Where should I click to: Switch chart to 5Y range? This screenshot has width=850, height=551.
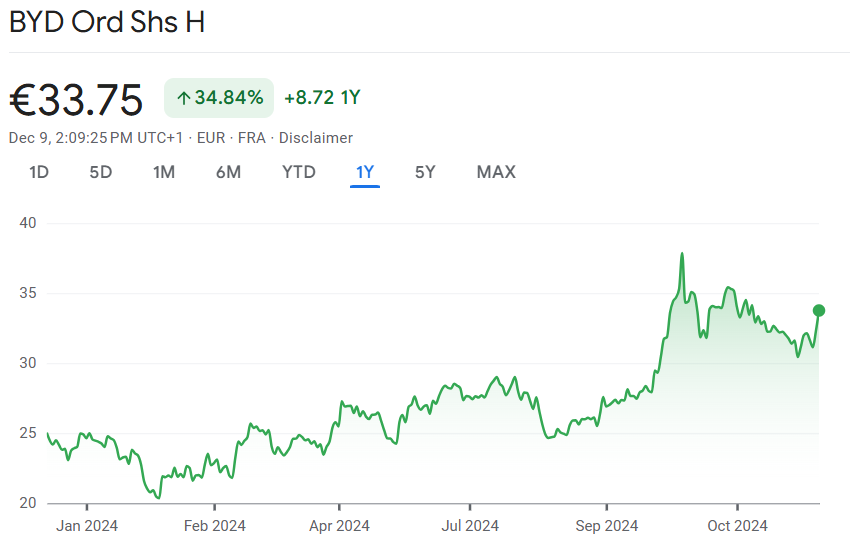425,172
